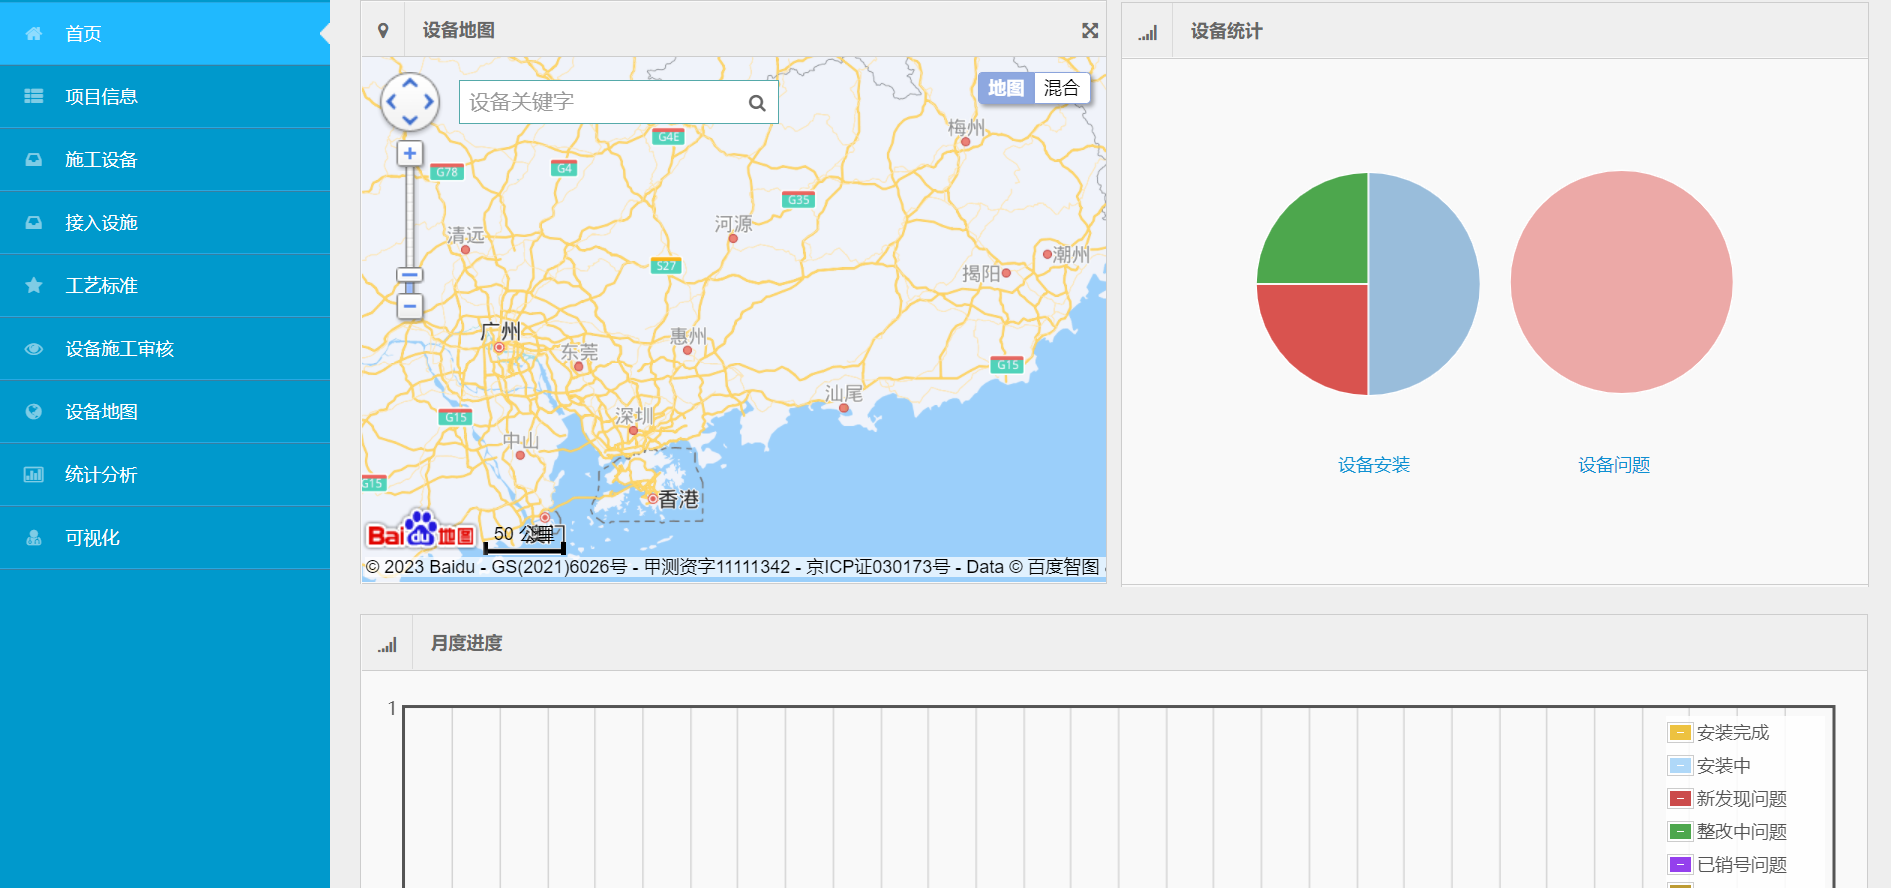Click the 河源 city label on map

733,224
